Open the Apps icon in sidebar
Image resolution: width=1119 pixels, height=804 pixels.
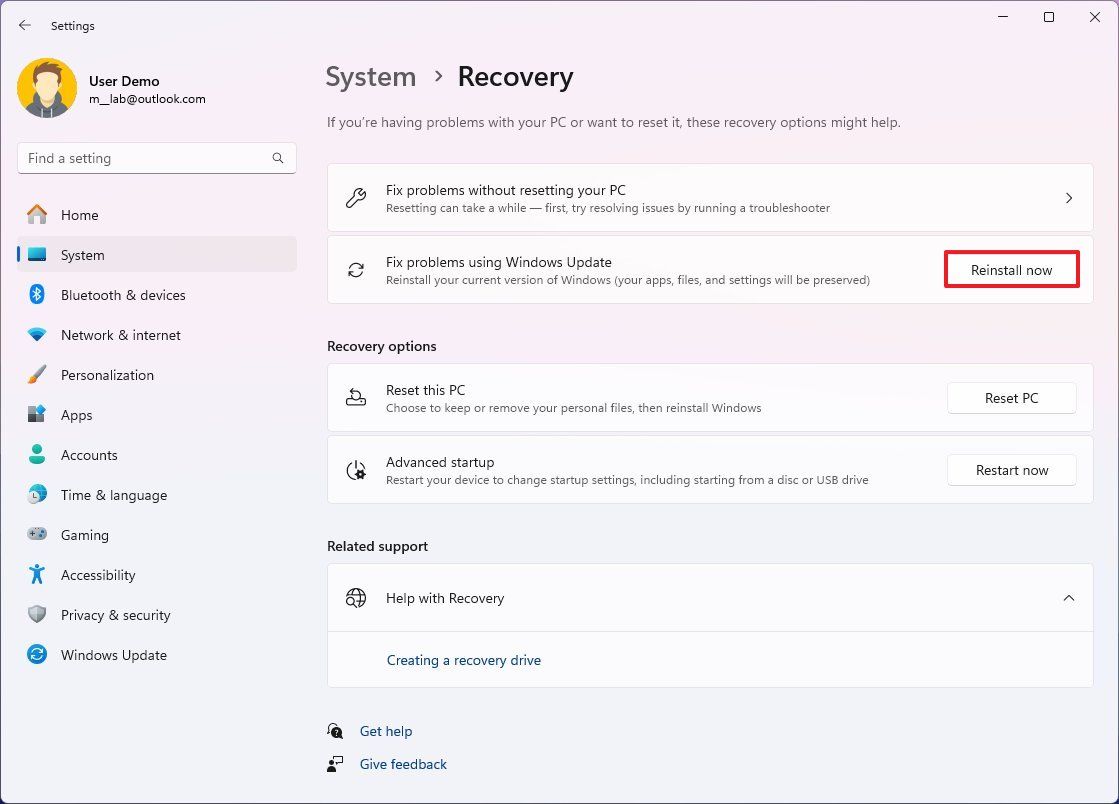(36, 415)
